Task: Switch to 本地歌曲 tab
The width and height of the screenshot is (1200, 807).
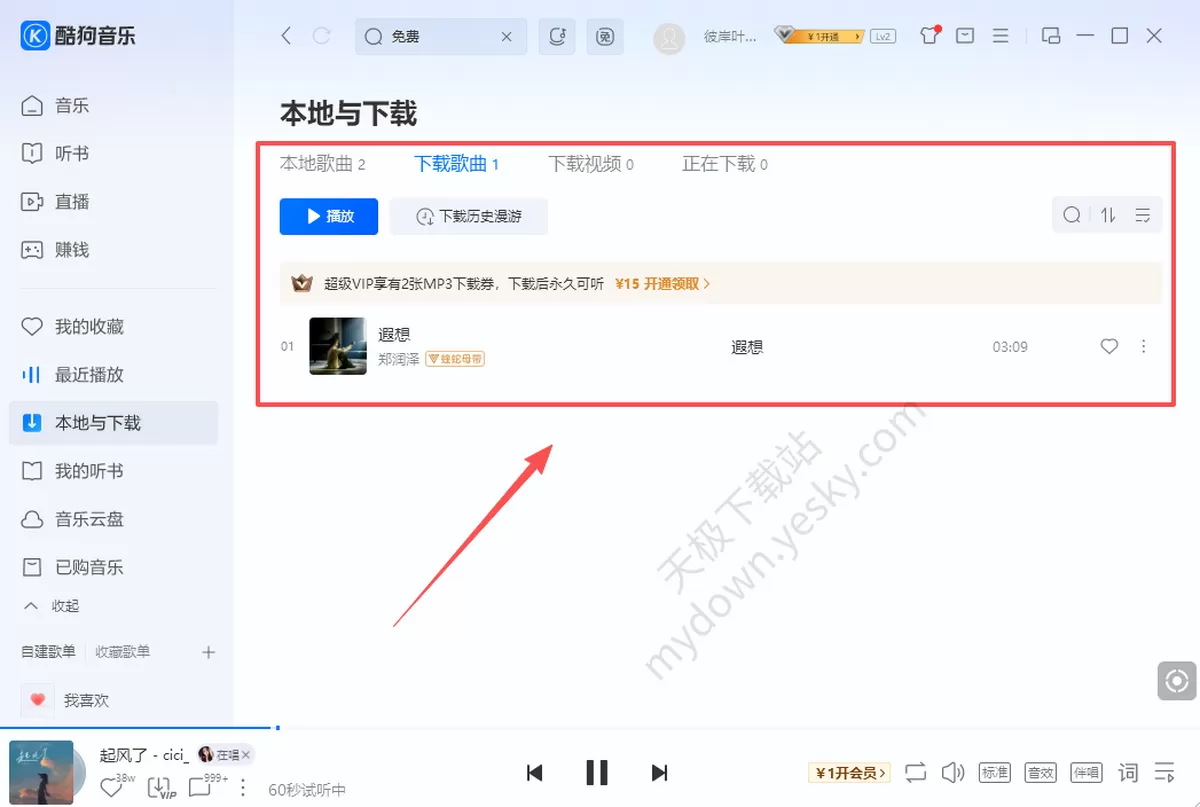Action: click(322, 164)
